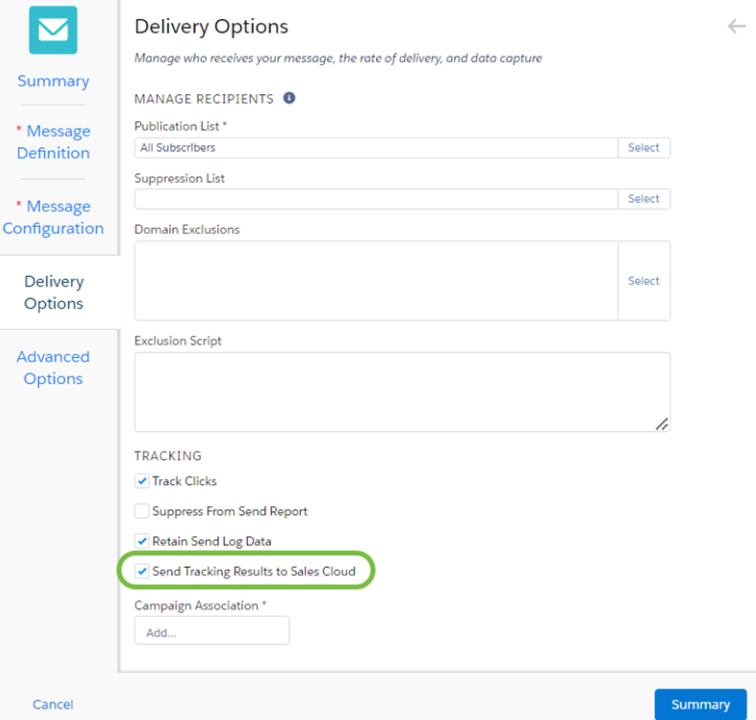Focus the Campaign Association Add field
756x720 pixels.
tap(212, 630)
